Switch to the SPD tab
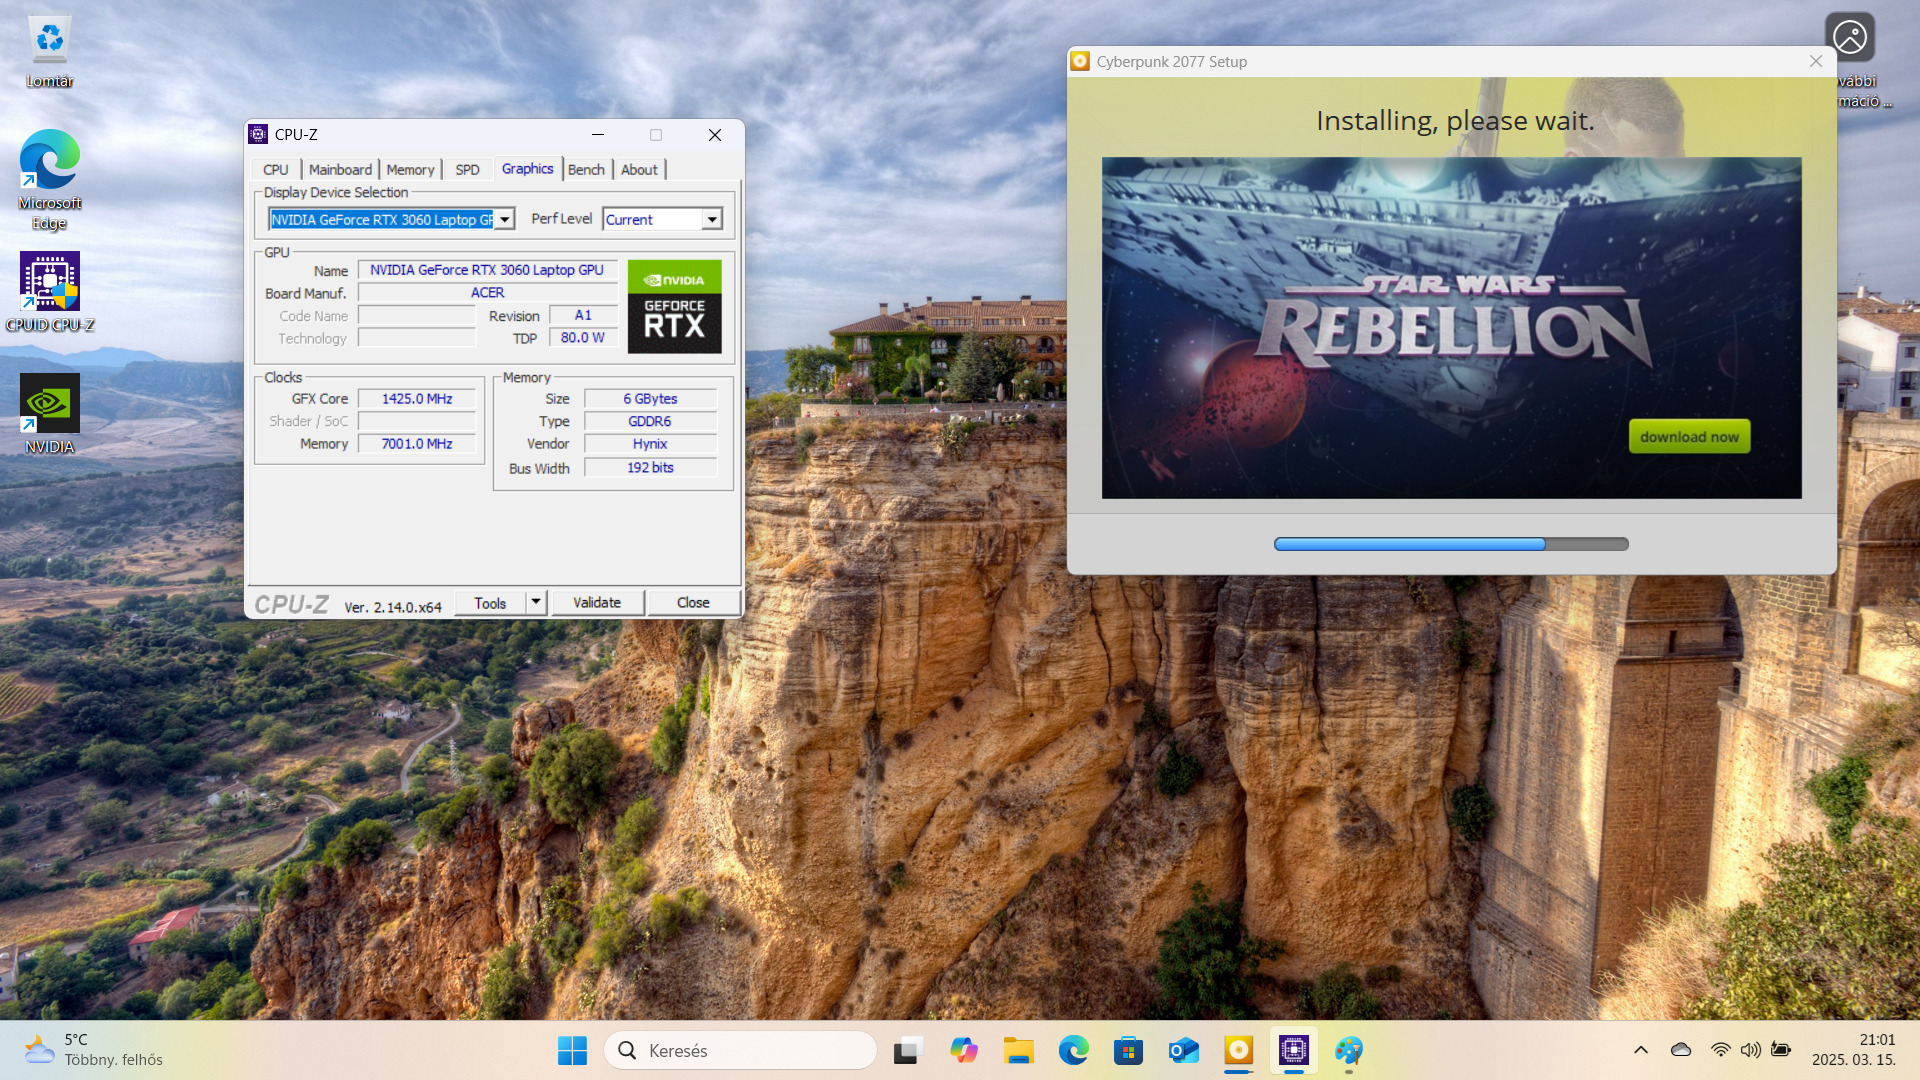This screenshot has height=1080, width=1920. pyautogui.click(x=467, y=170)
